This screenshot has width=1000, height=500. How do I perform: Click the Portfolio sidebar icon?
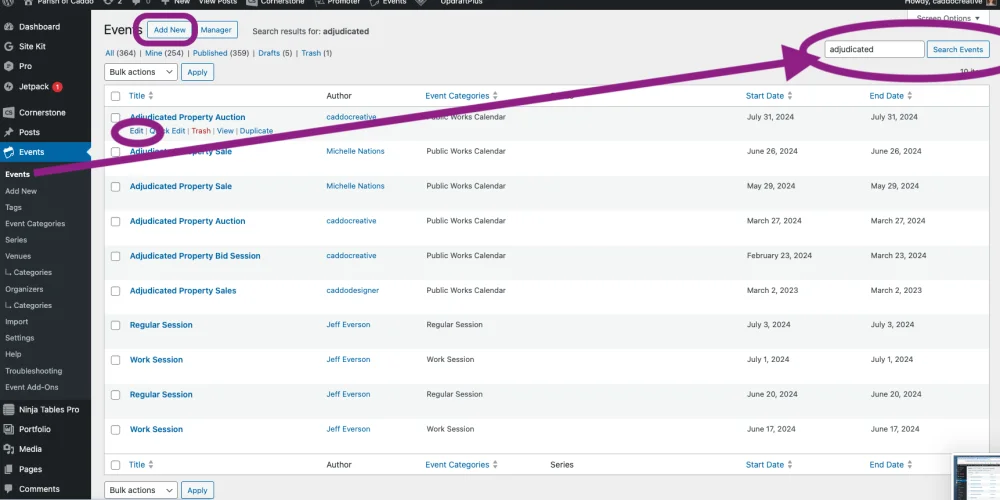[x=9, y=429]
